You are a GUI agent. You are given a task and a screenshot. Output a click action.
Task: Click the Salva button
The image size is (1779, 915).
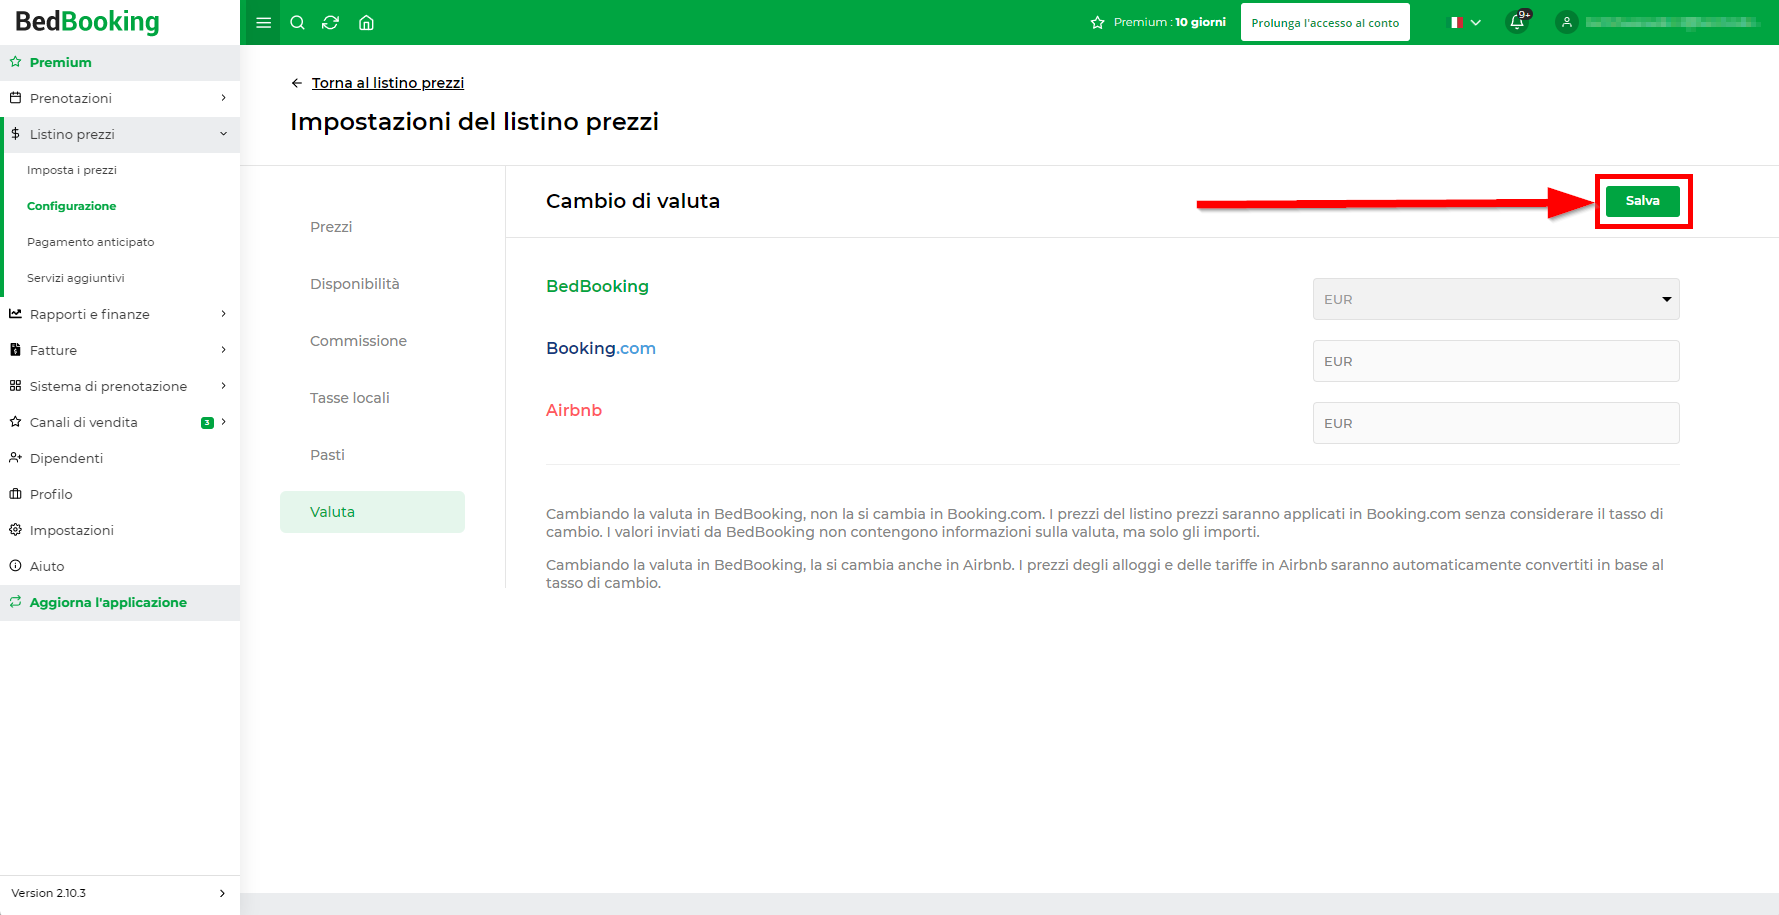click(1642, 201)
